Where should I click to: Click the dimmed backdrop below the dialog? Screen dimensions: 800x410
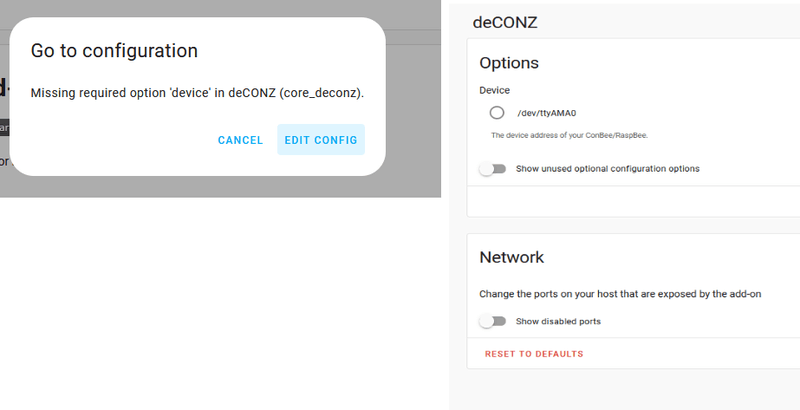pyautogui.click(x=220, y=188)
